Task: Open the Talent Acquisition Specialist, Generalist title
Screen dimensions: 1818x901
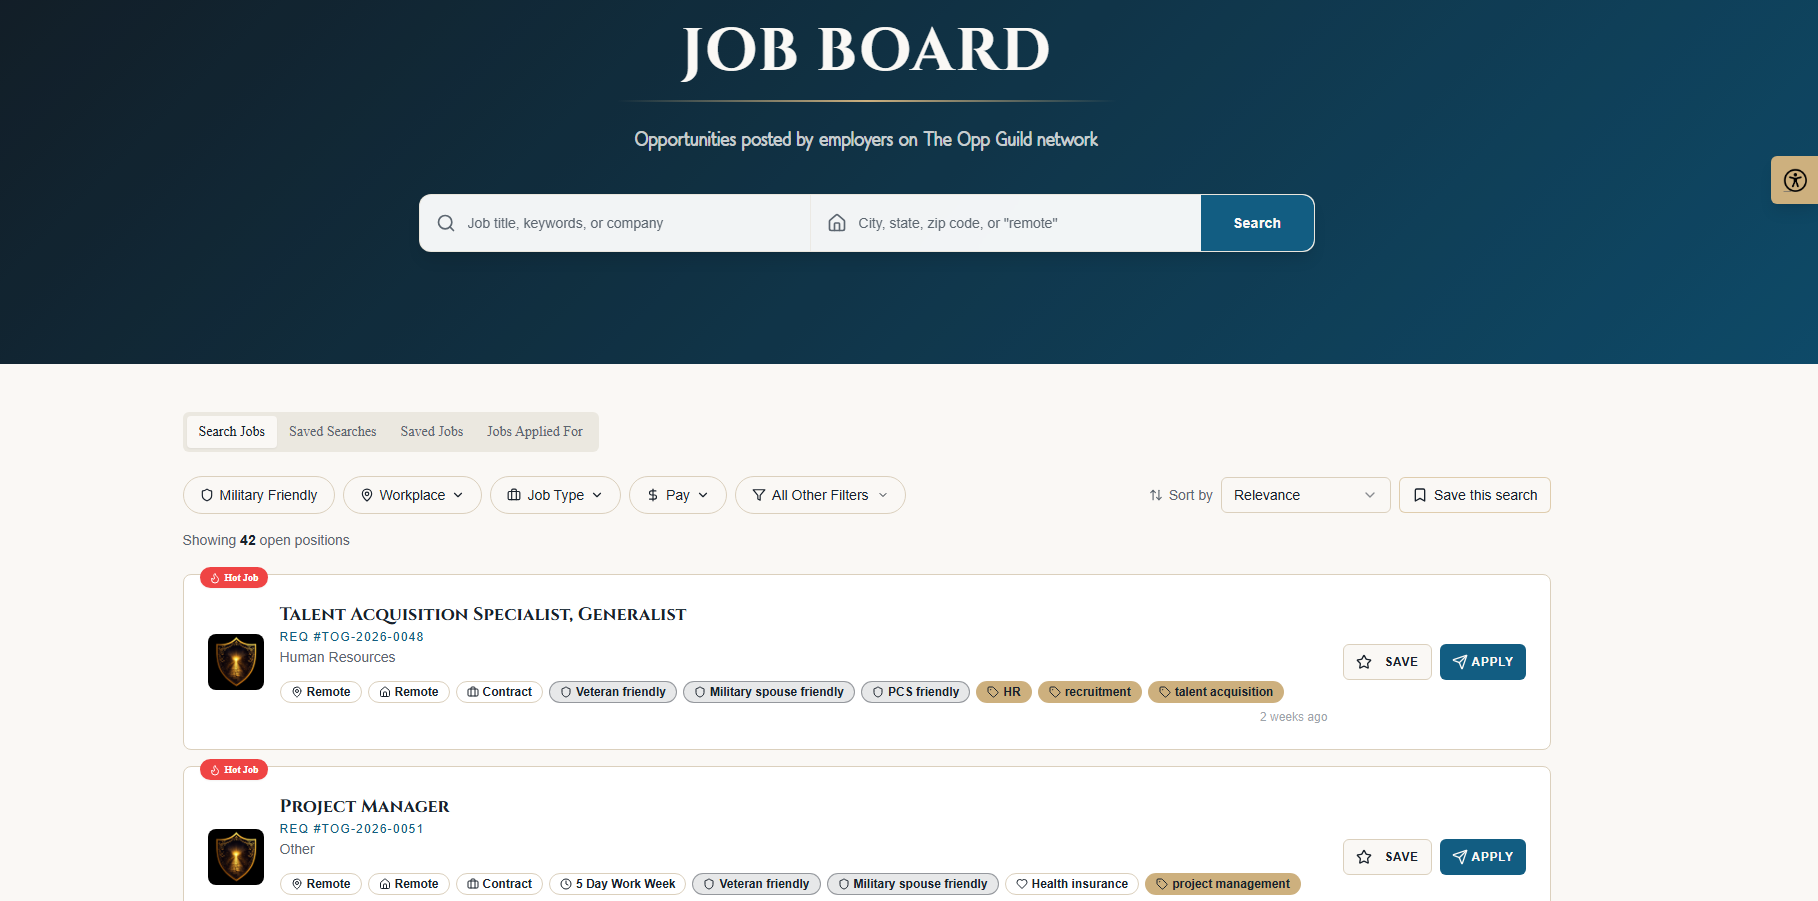Action: click(483, 614)
